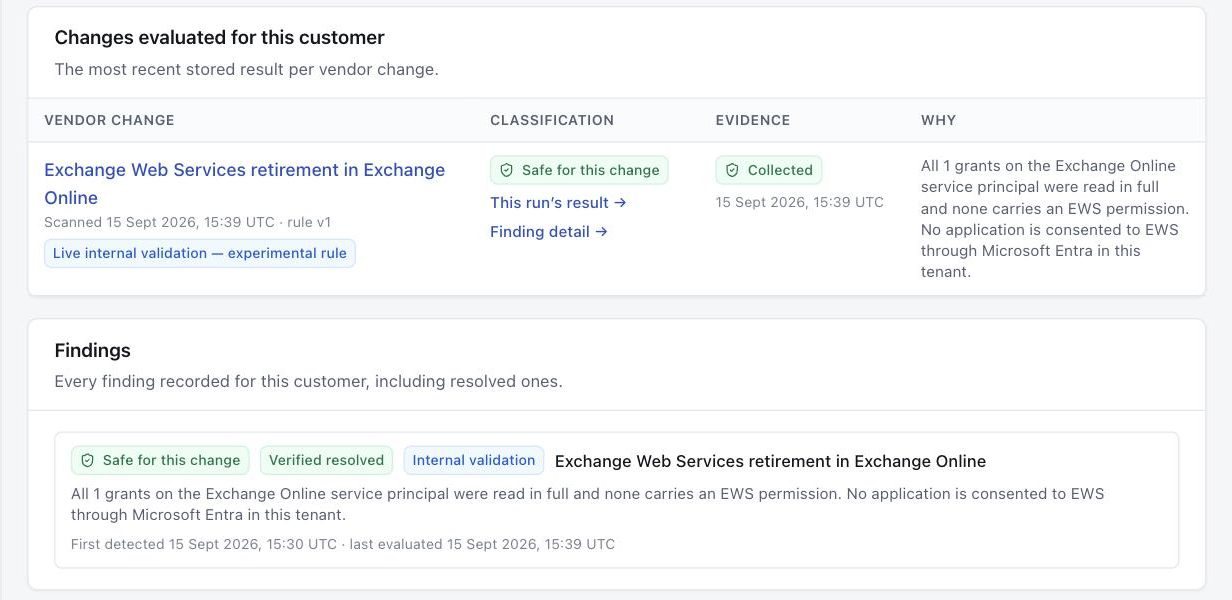Click the Findings section heading
This screenshot has height=600, width=1232.
(92, 350)
